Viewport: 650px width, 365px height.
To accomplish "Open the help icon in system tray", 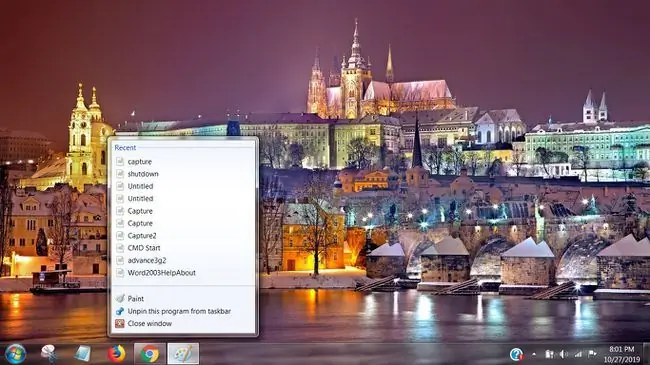I will coord(516,354).
